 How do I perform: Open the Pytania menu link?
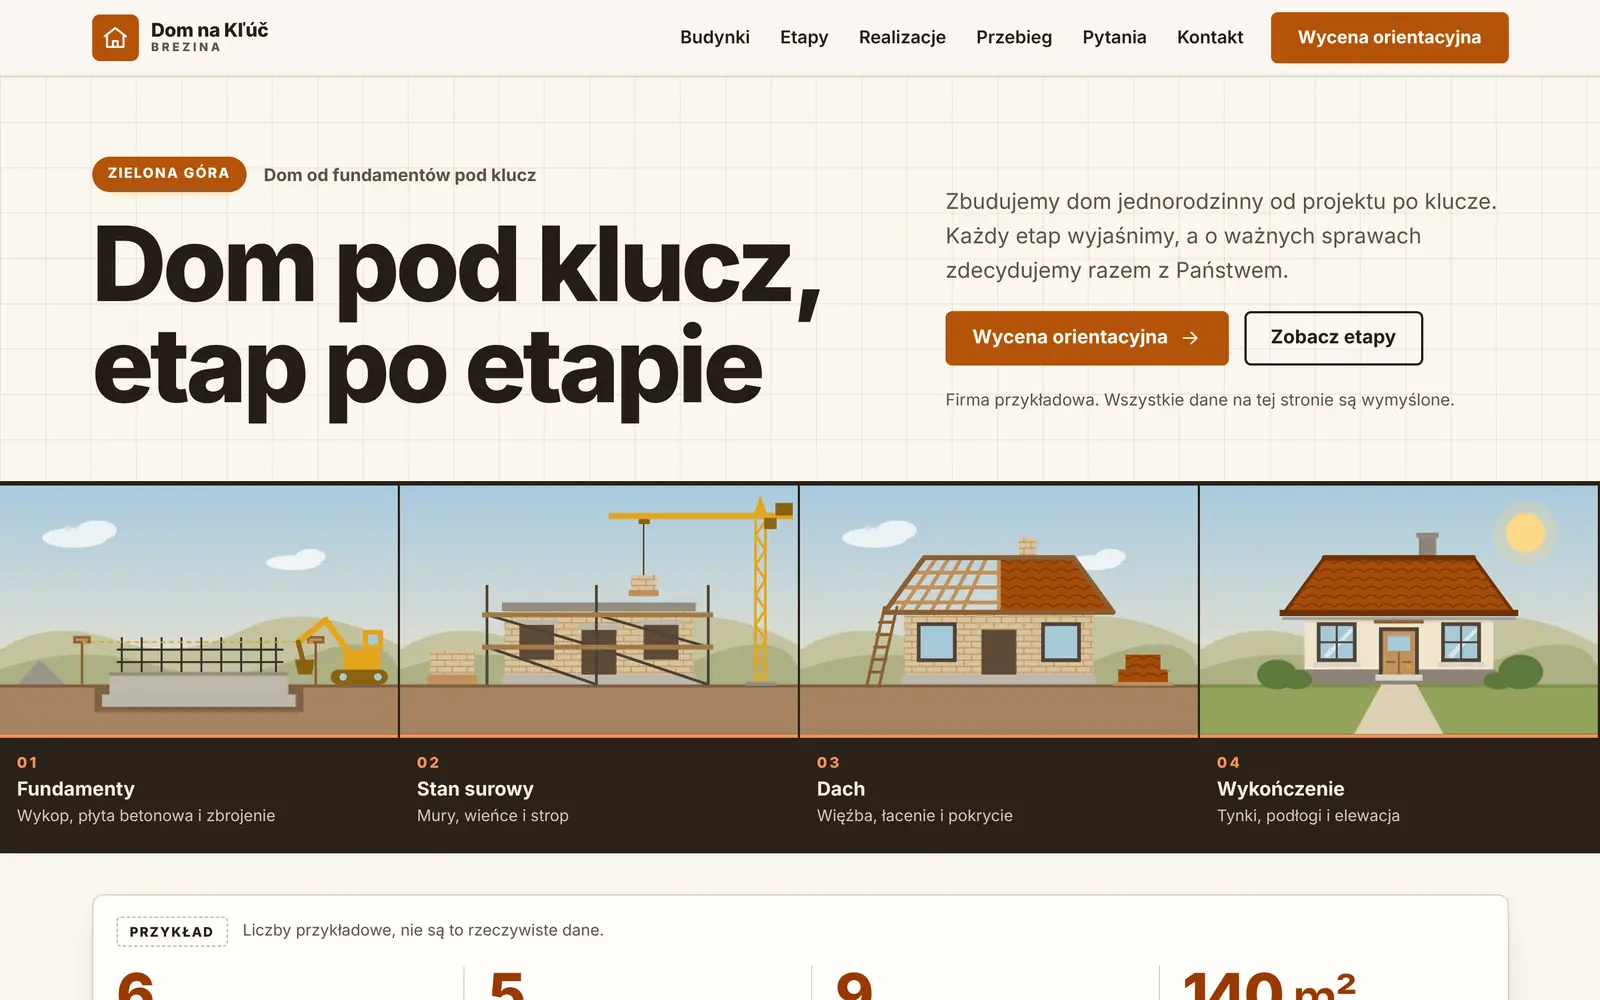(1114, 37)
